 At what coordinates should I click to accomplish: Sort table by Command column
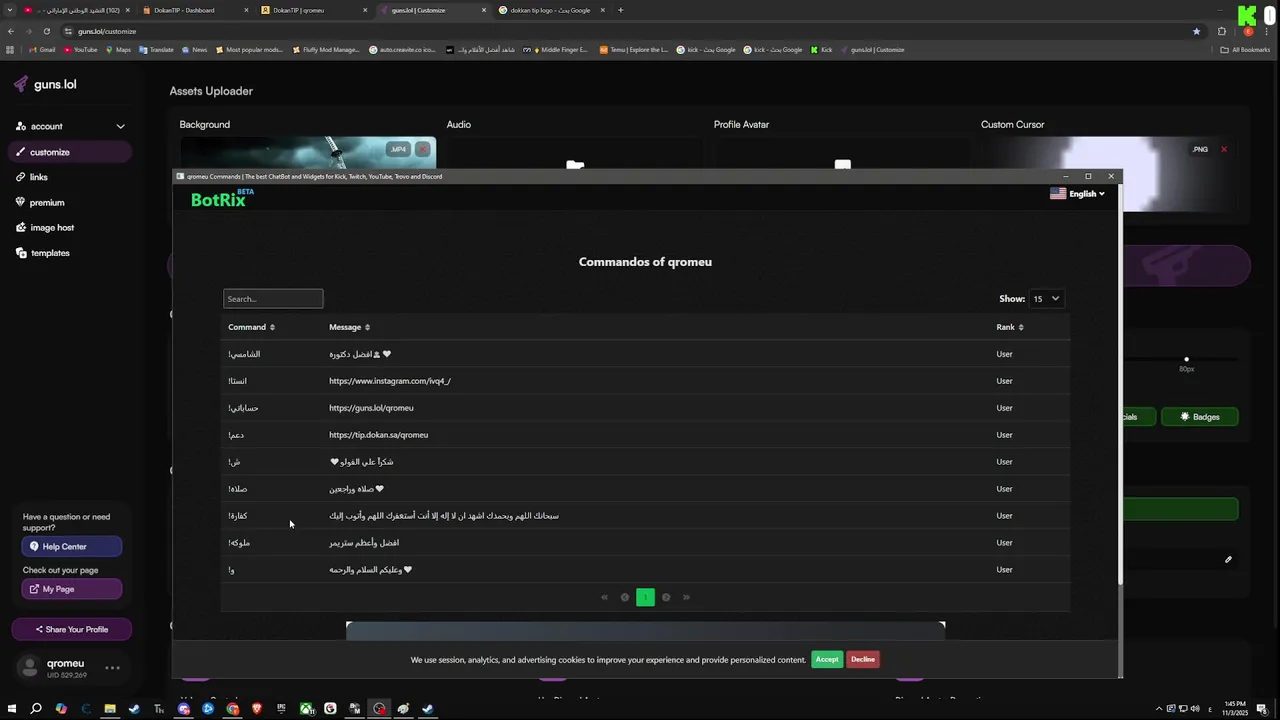(251, 327)
